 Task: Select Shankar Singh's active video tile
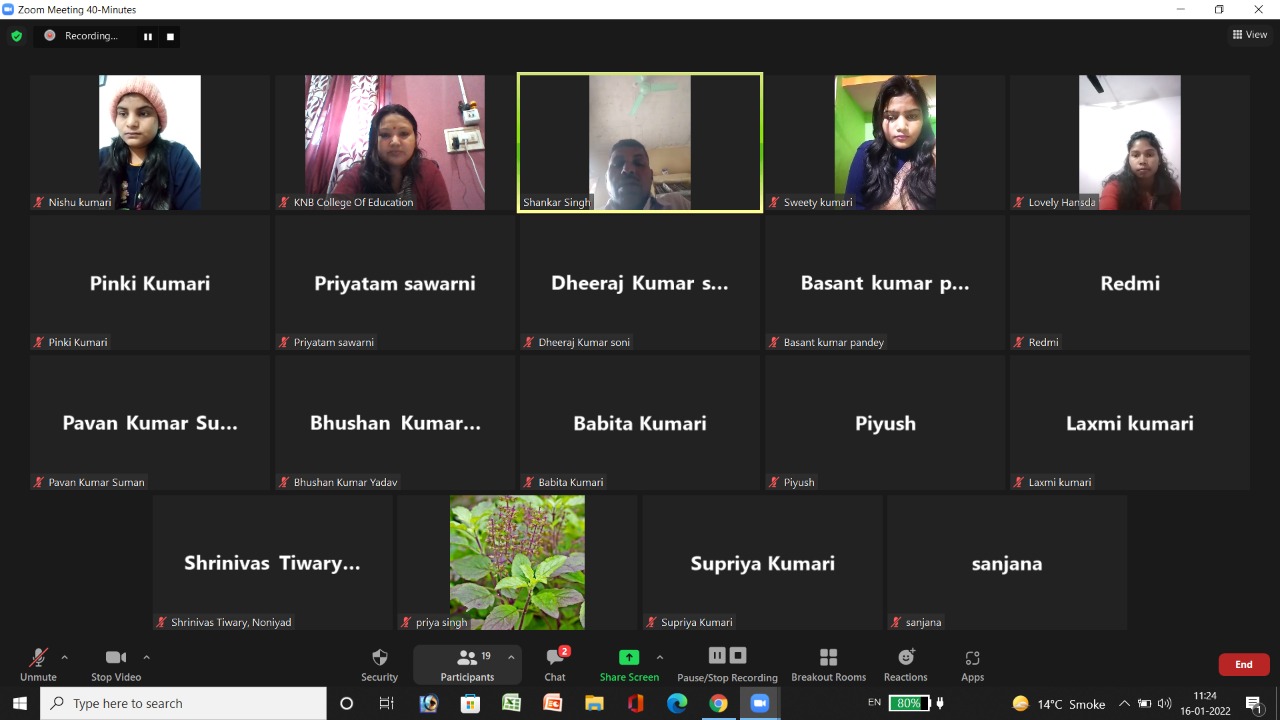point(640,142)
